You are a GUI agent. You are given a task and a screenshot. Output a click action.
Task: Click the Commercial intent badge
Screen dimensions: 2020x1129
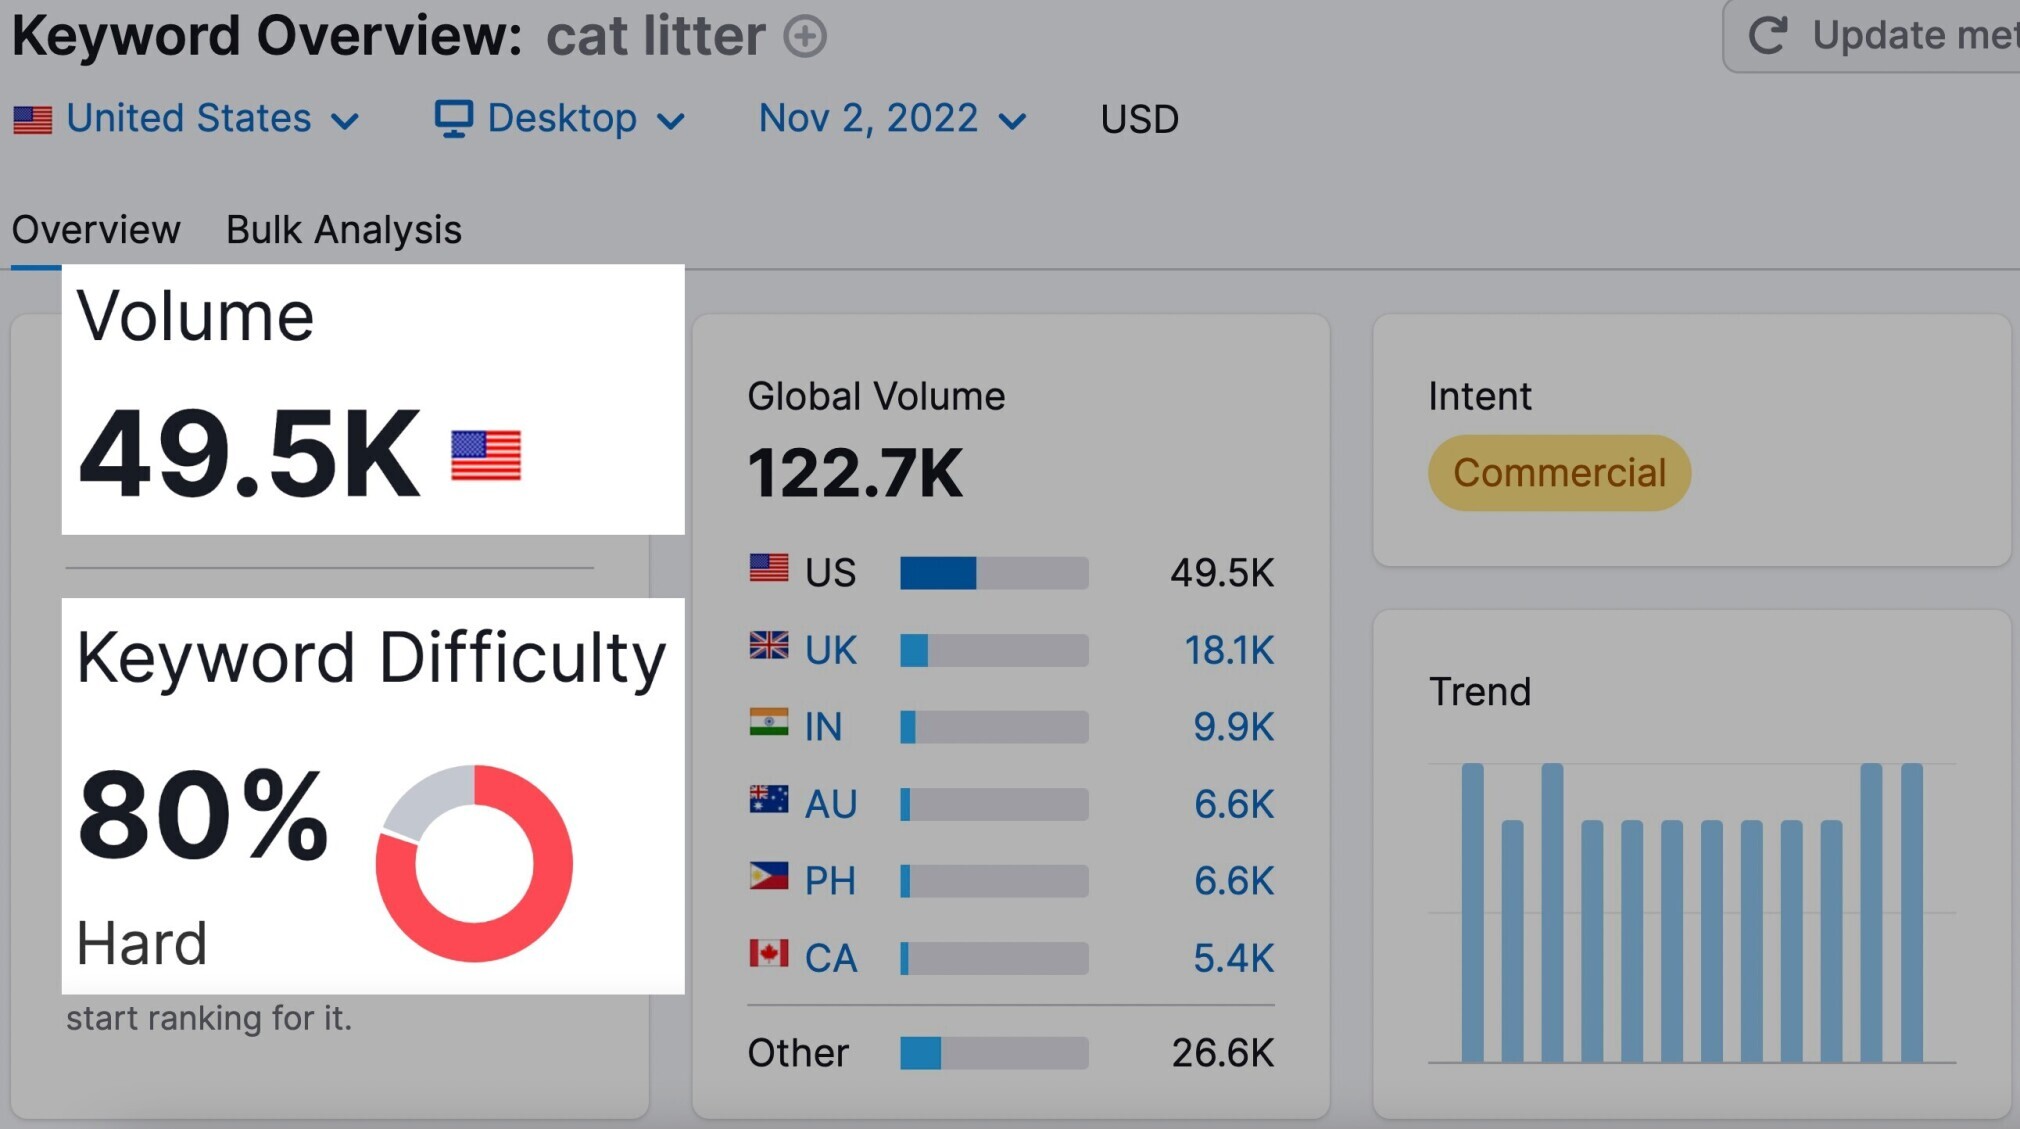point(1559,473)
